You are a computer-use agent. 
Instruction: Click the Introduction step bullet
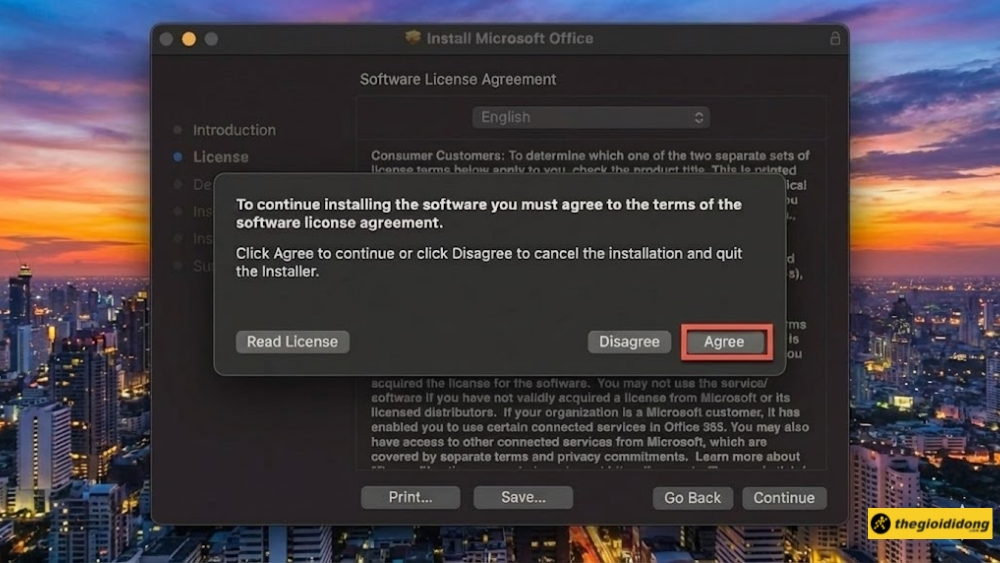tap(178, 130)
